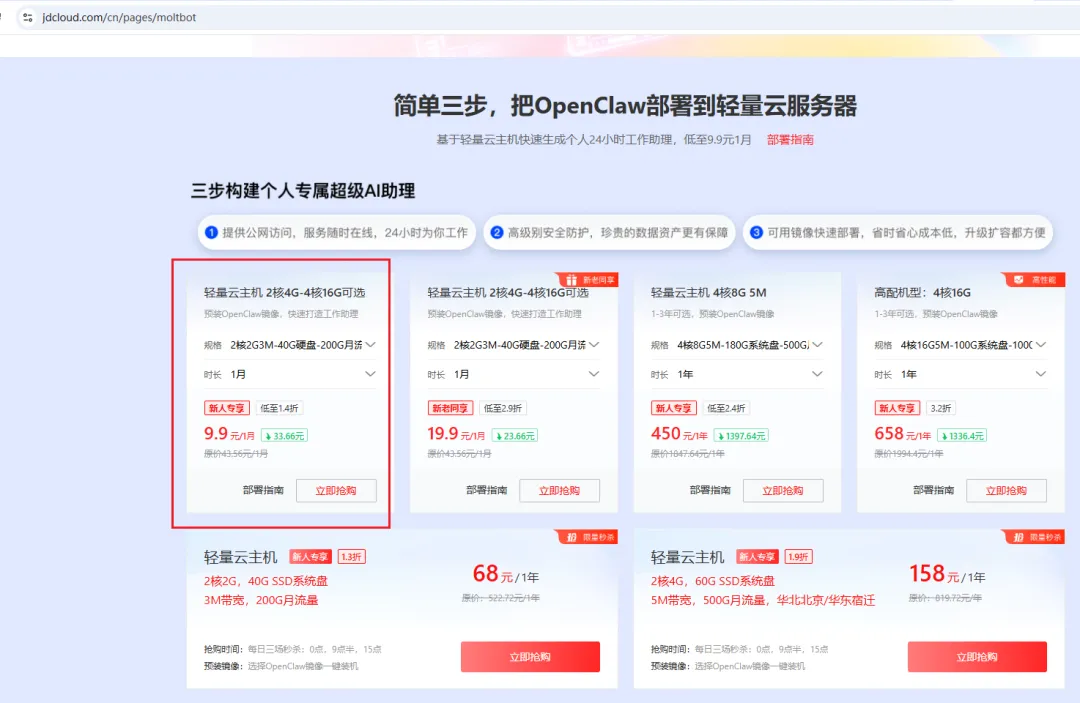Click the 1.9折 badge on 158元 card
The image size is (1080, 703).
tap(798, 557)
